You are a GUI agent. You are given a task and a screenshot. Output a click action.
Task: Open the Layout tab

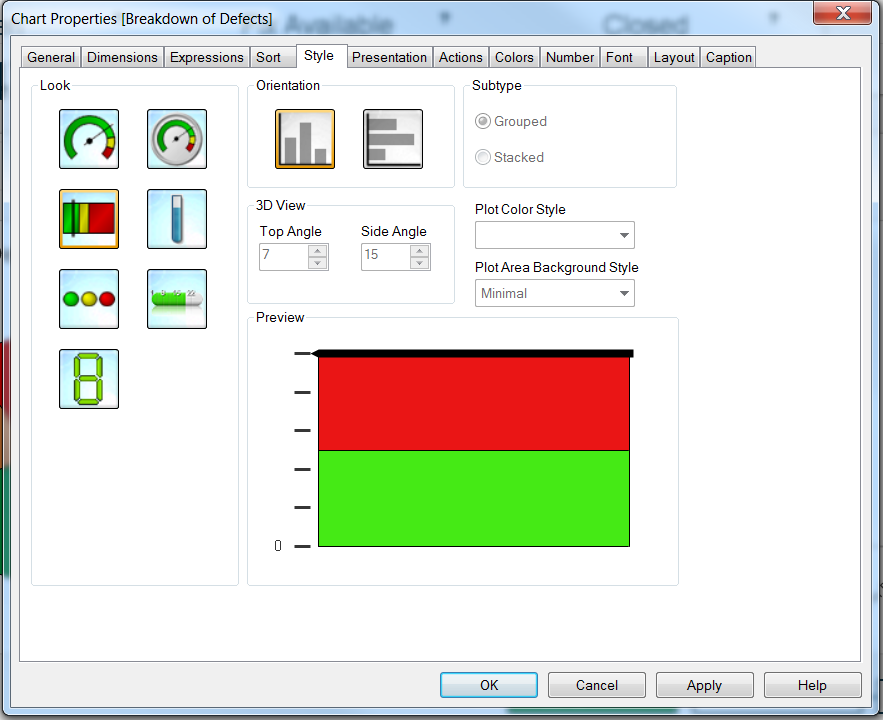(x=674, y=57)
